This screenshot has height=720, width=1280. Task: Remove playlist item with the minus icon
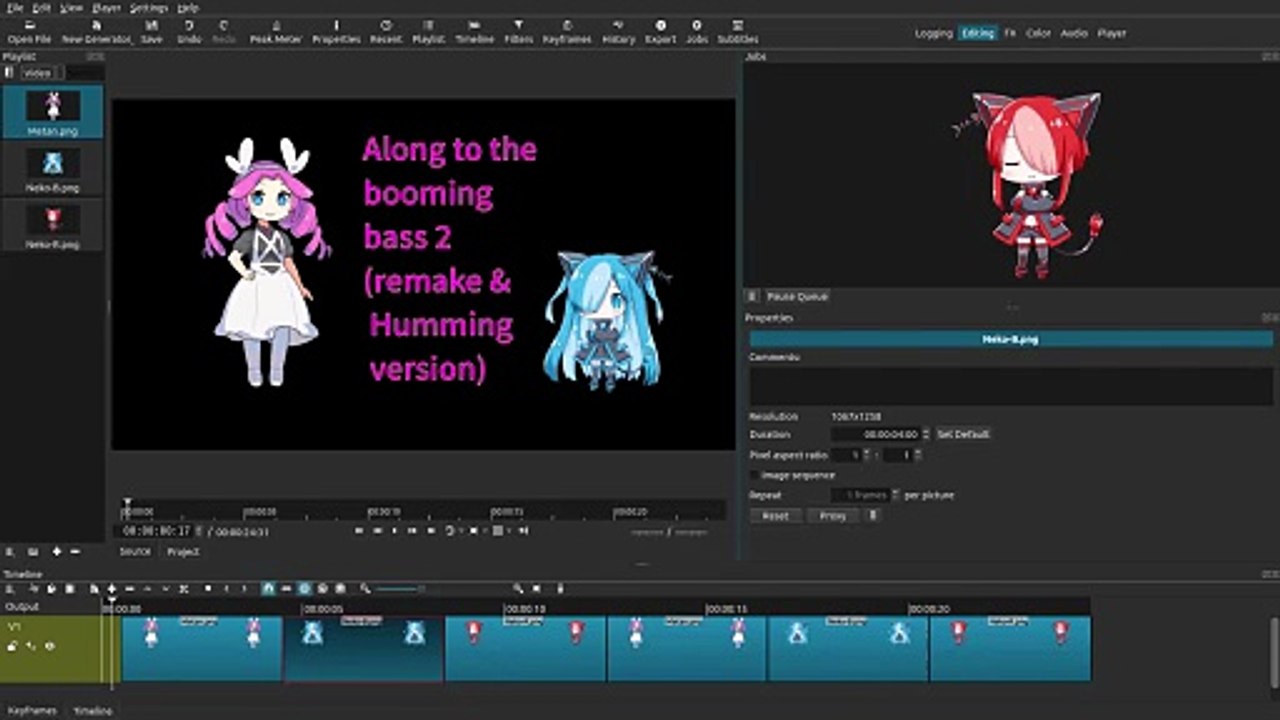pyautogui.click(x=74, y=551)
